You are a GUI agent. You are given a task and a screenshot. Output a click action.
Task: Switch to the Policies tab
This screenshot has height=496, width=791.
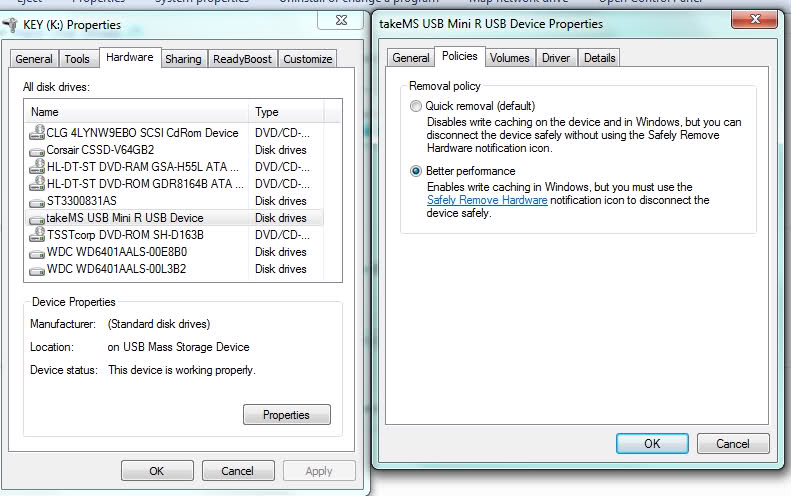[x=460, y=57]
